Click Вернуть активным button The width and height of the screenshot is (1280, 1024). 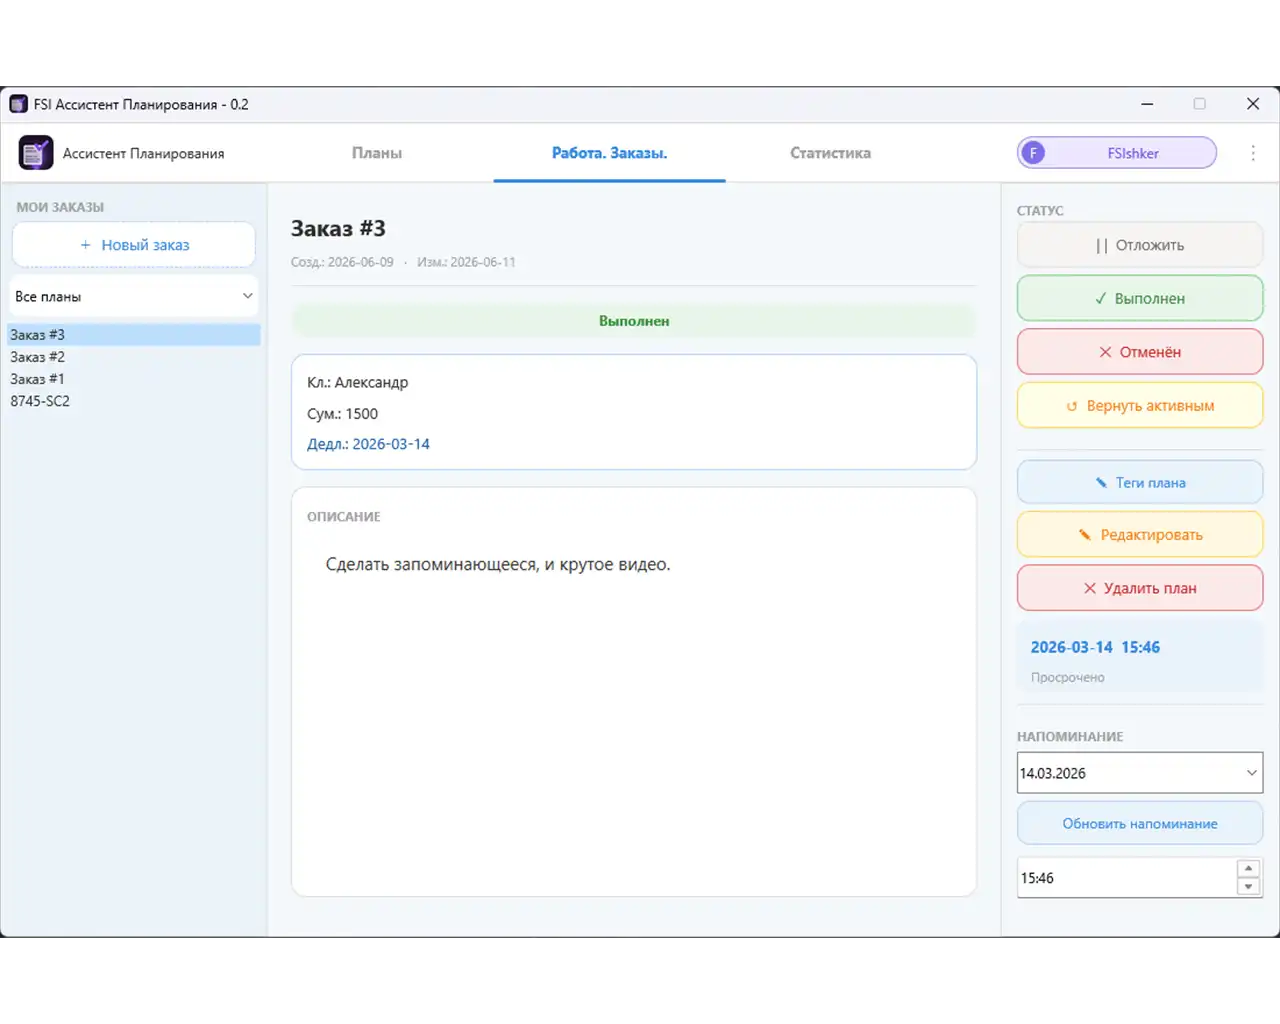click(x=1140, y=406)
